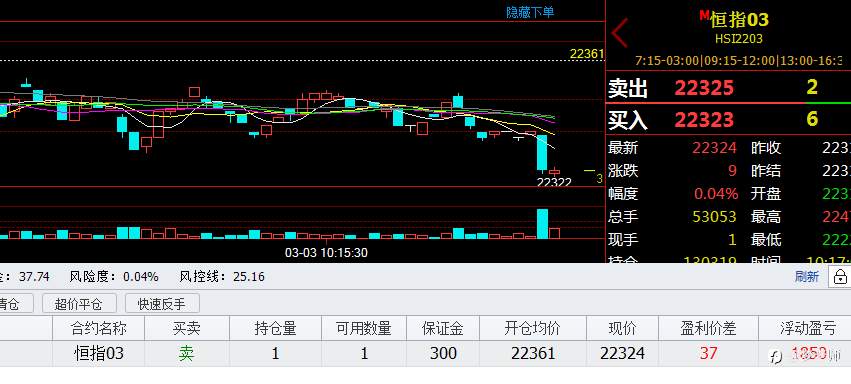Click the 现价 column header
Screen dimensions: 851x384
click(623, 328)
